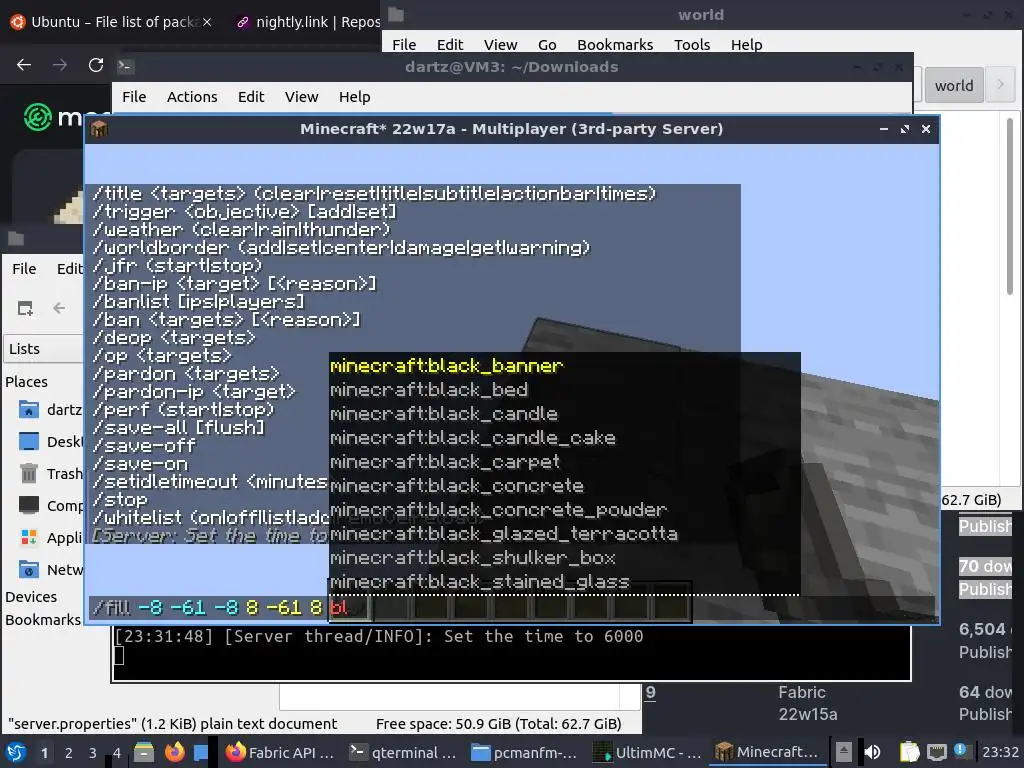Switch to workspace 2

click(69, 753)
